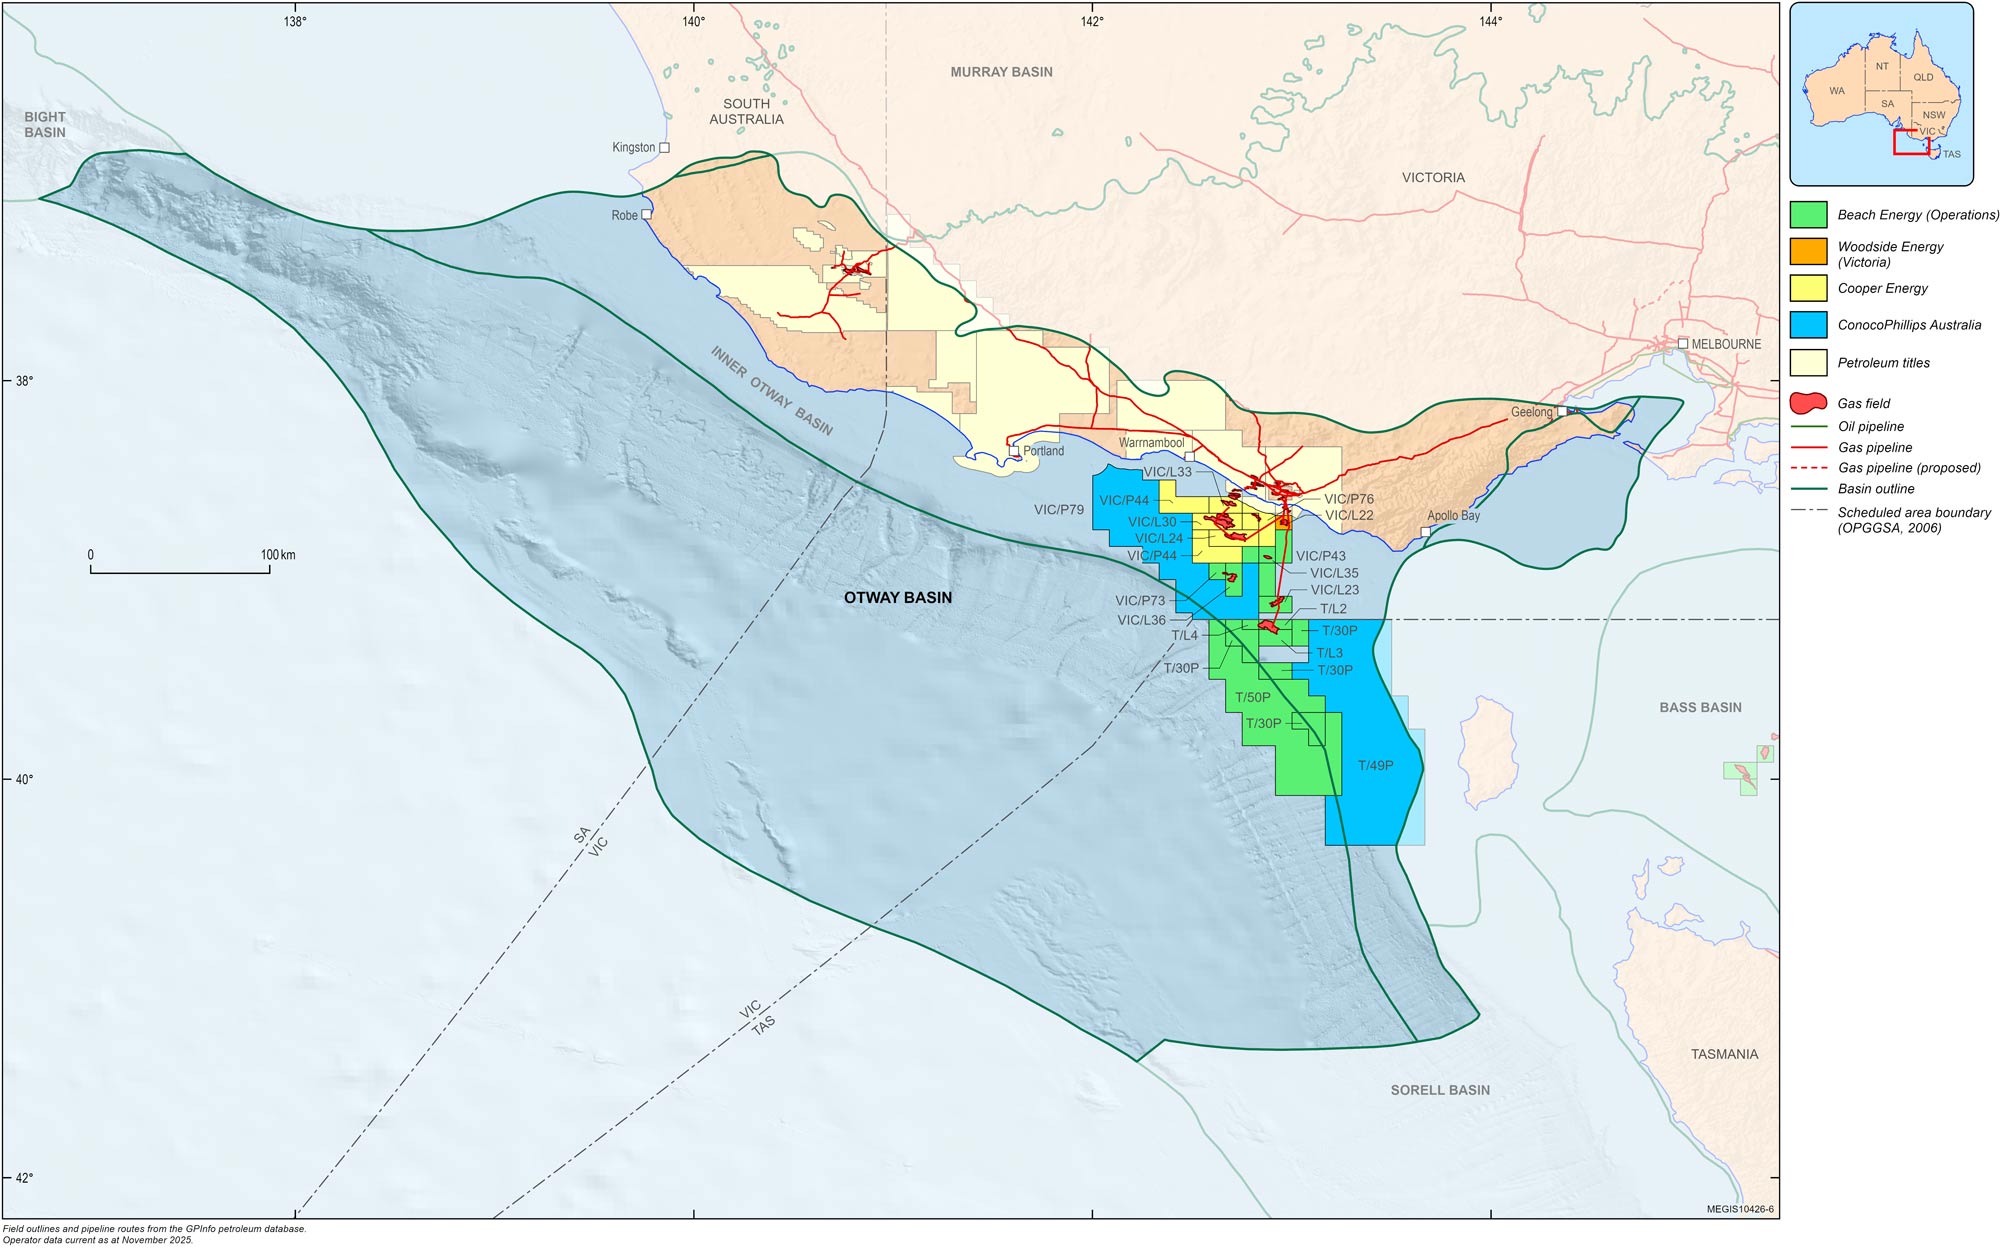Click the Geelong town marker square

click(x=1562, y=410)
